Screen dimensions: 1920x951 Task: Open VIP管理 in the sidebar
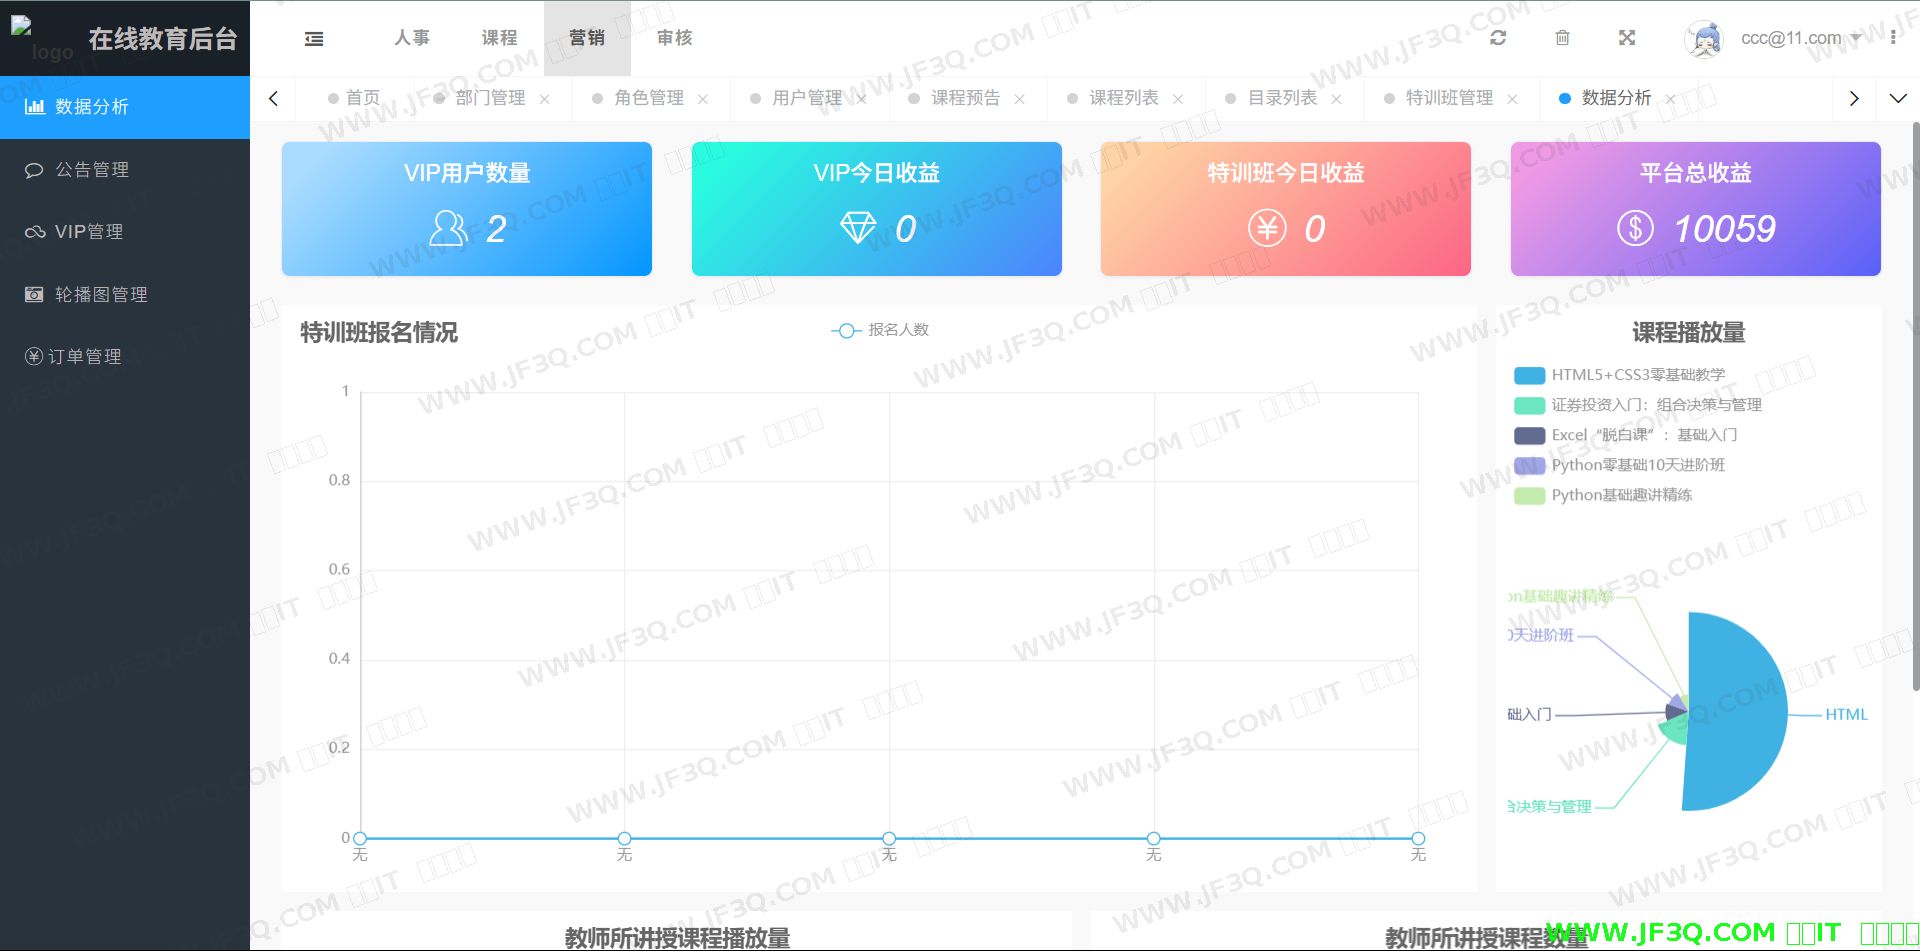point(89,232)
